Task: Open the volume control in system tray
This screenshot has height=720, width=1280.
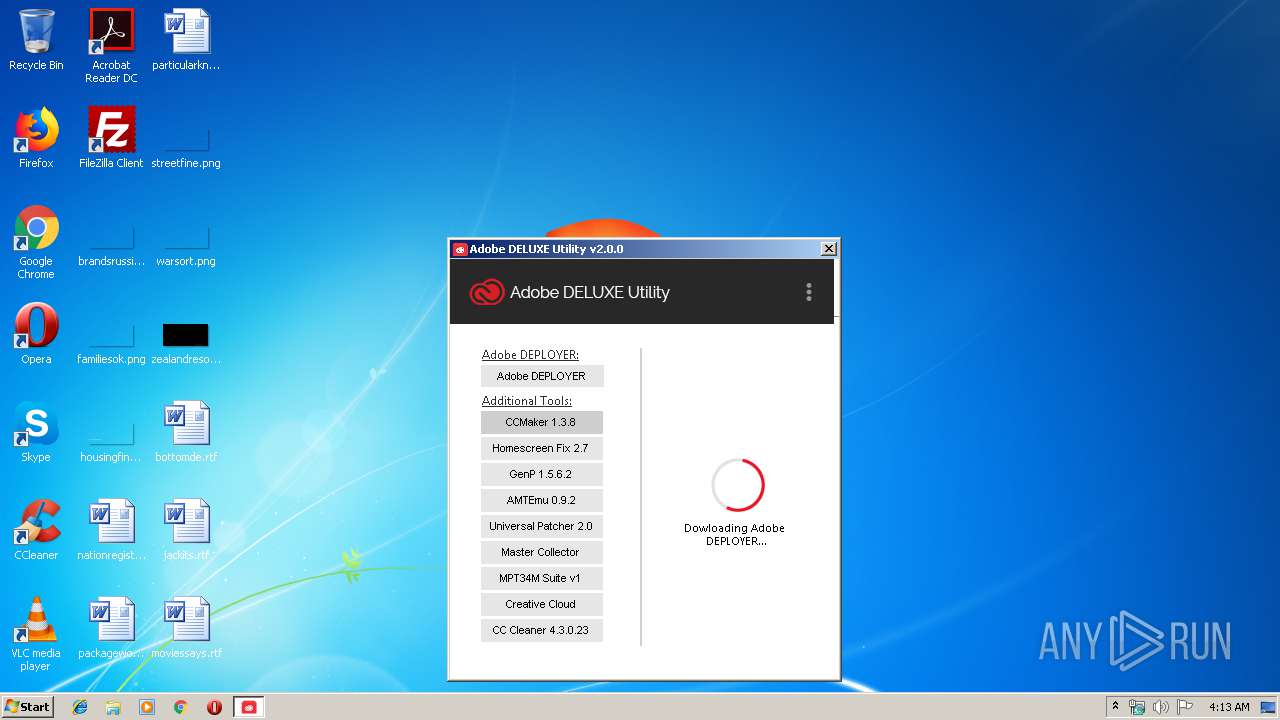Action: [1161, 707]
